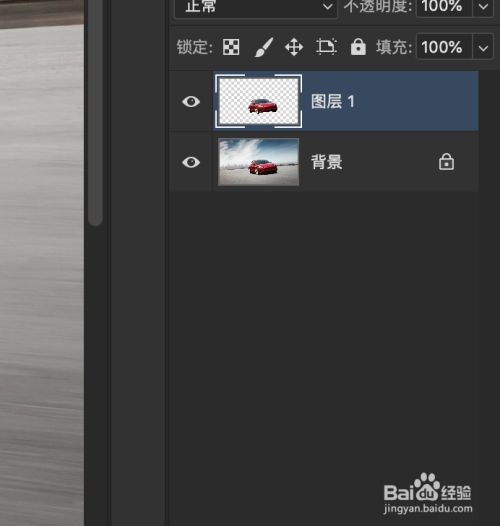Screen dimensions: 500x526
Task: Click the 不透明度 label
Action: 378,6
